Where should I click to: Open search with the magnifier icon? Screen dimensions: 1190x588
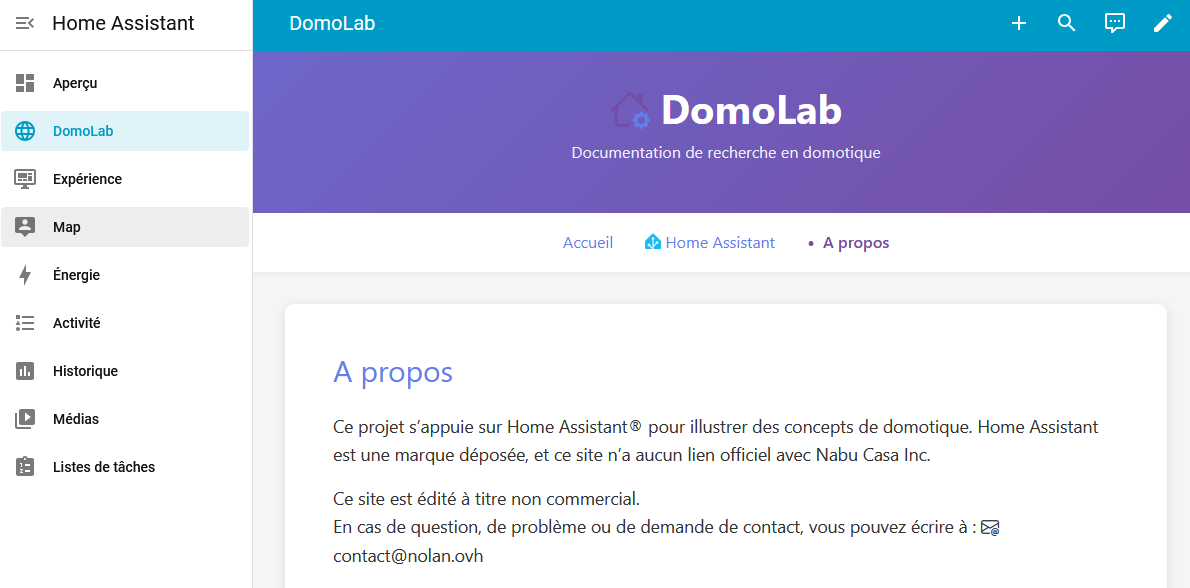coord(1067,23)
